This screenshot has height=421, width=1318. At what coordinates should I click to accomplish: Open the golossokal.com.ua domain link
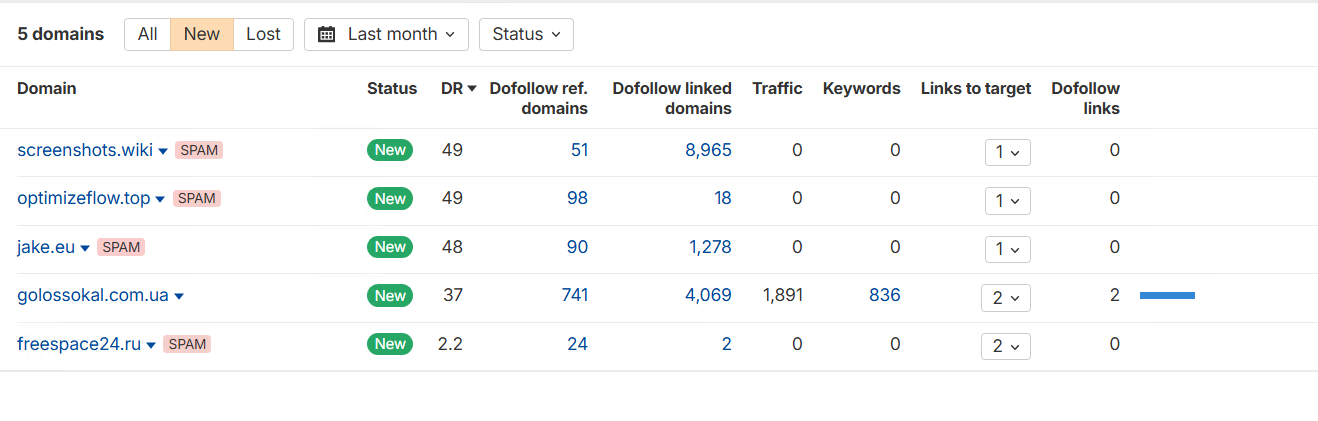(x=92, y=295)
